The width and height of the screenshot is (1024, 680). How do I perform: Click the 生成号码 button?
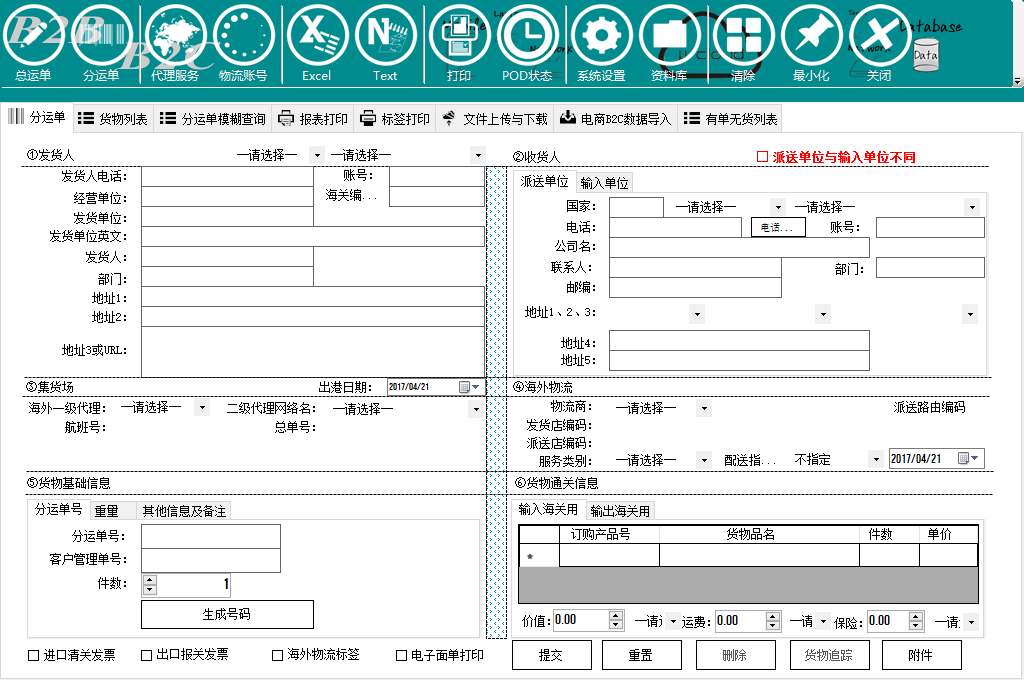(227, 614)
